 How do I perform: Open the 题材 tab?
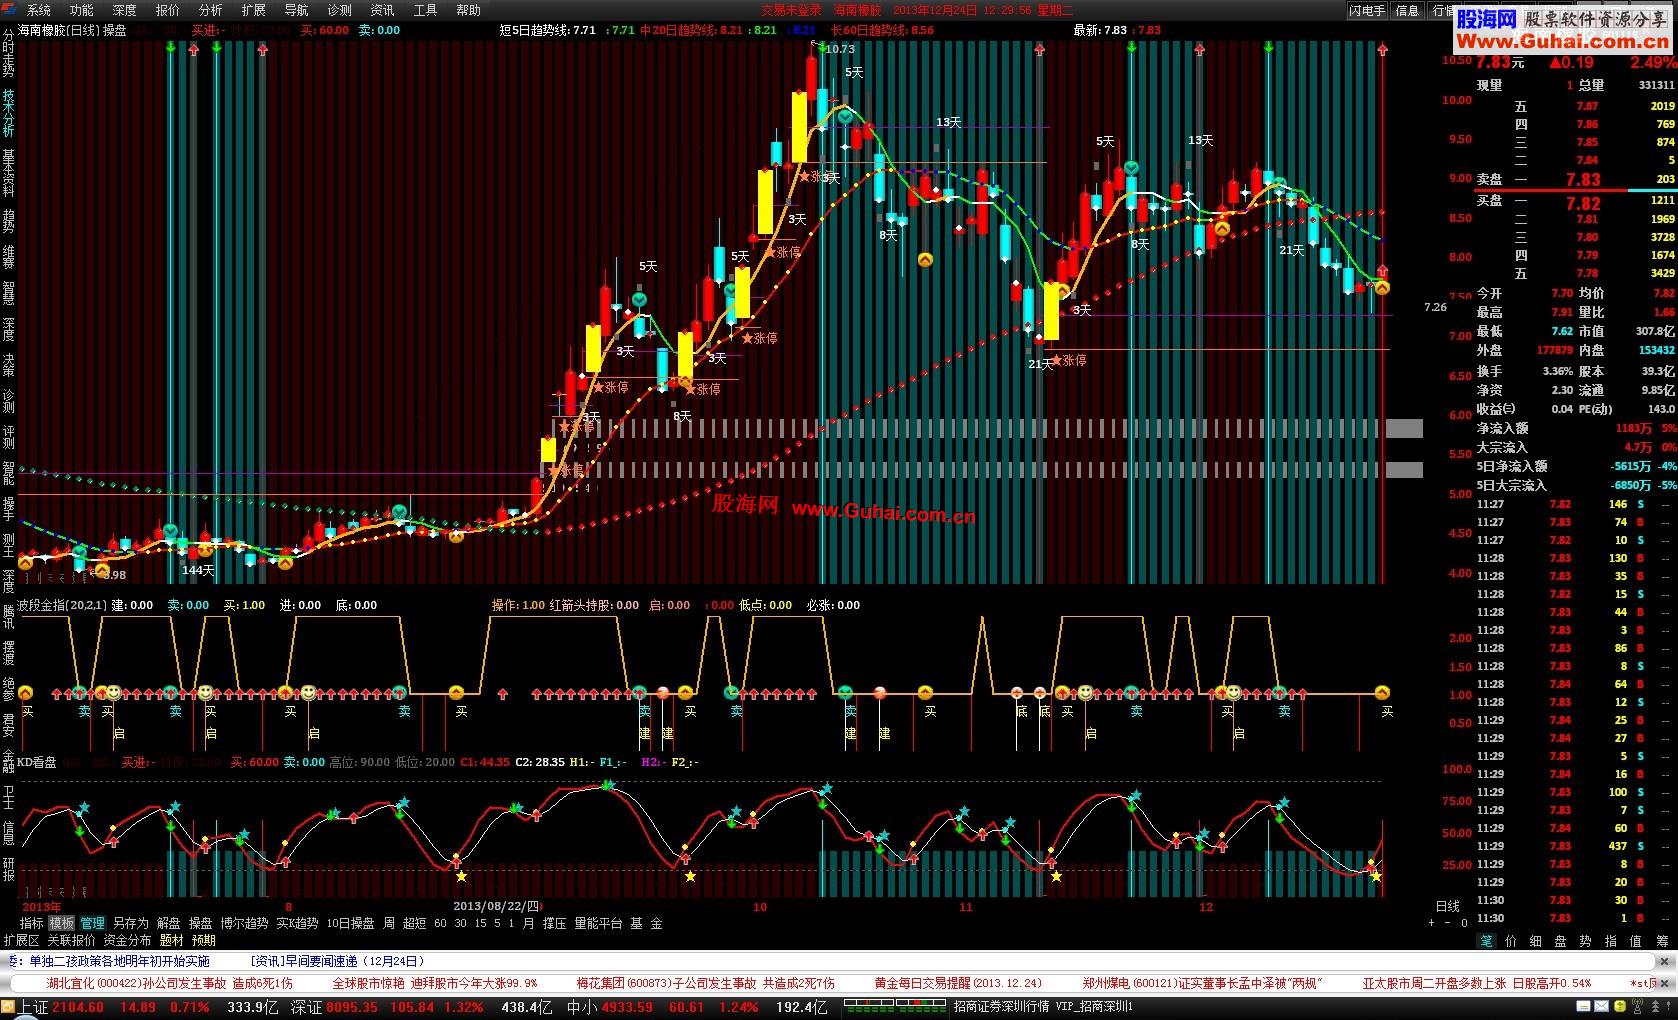coord(171,940)
